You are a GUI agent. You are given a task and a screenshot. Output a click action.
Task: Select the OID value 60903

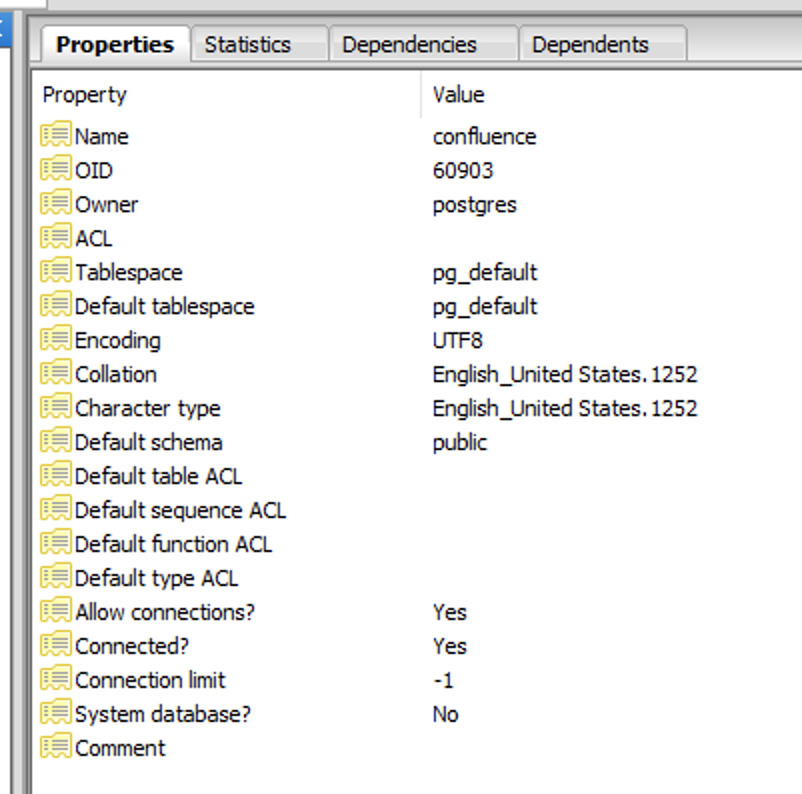coord(463,170)
